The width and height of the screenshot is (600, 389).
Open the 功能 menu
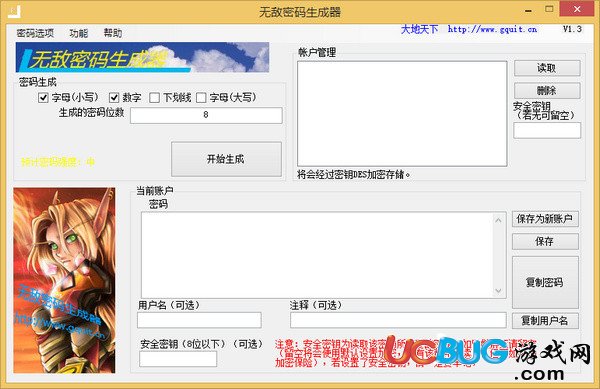click(79, 33)
